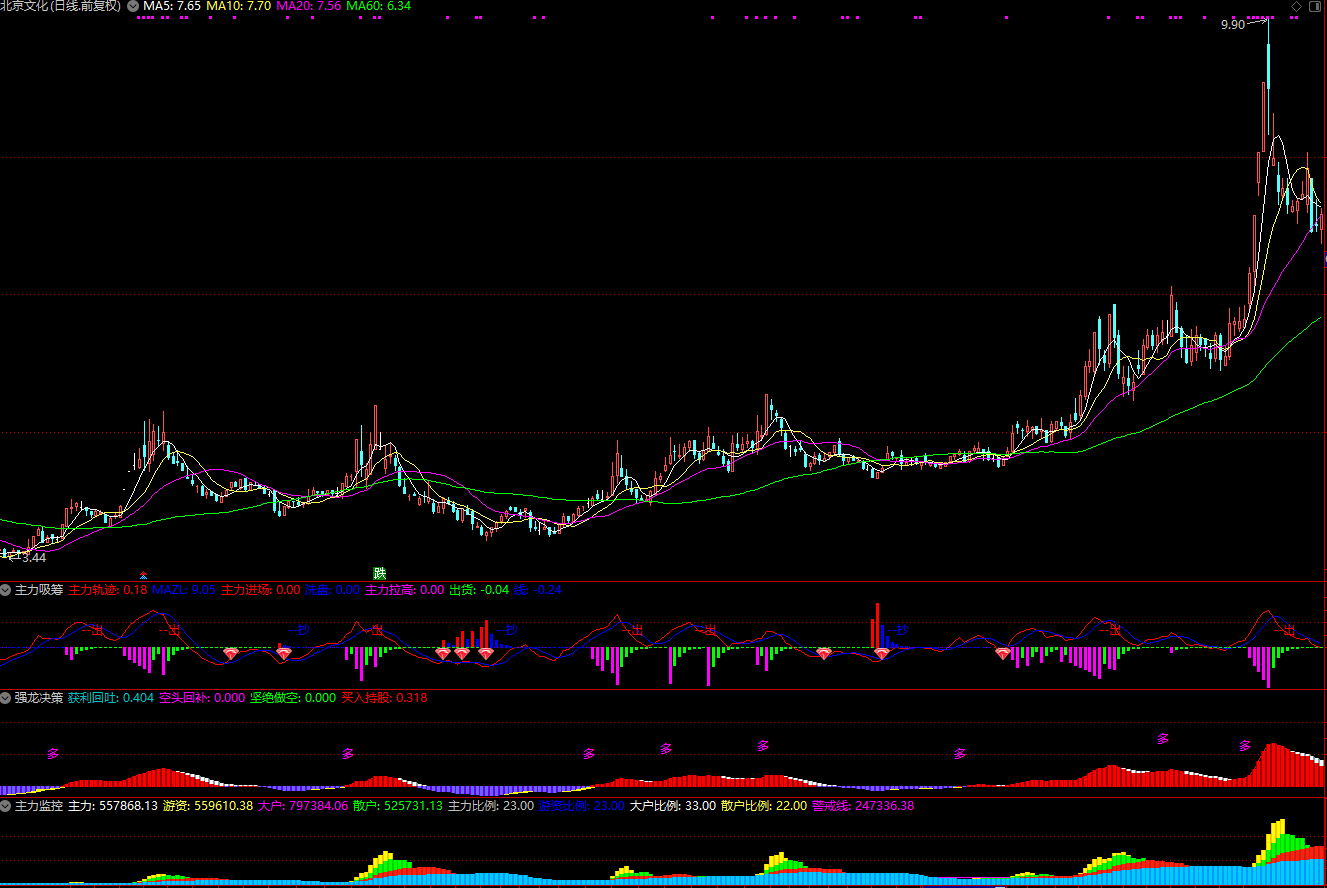Click the first blue 抄 signal label
The height and width of the screenshot is (888, 1327).
(300, 630)
